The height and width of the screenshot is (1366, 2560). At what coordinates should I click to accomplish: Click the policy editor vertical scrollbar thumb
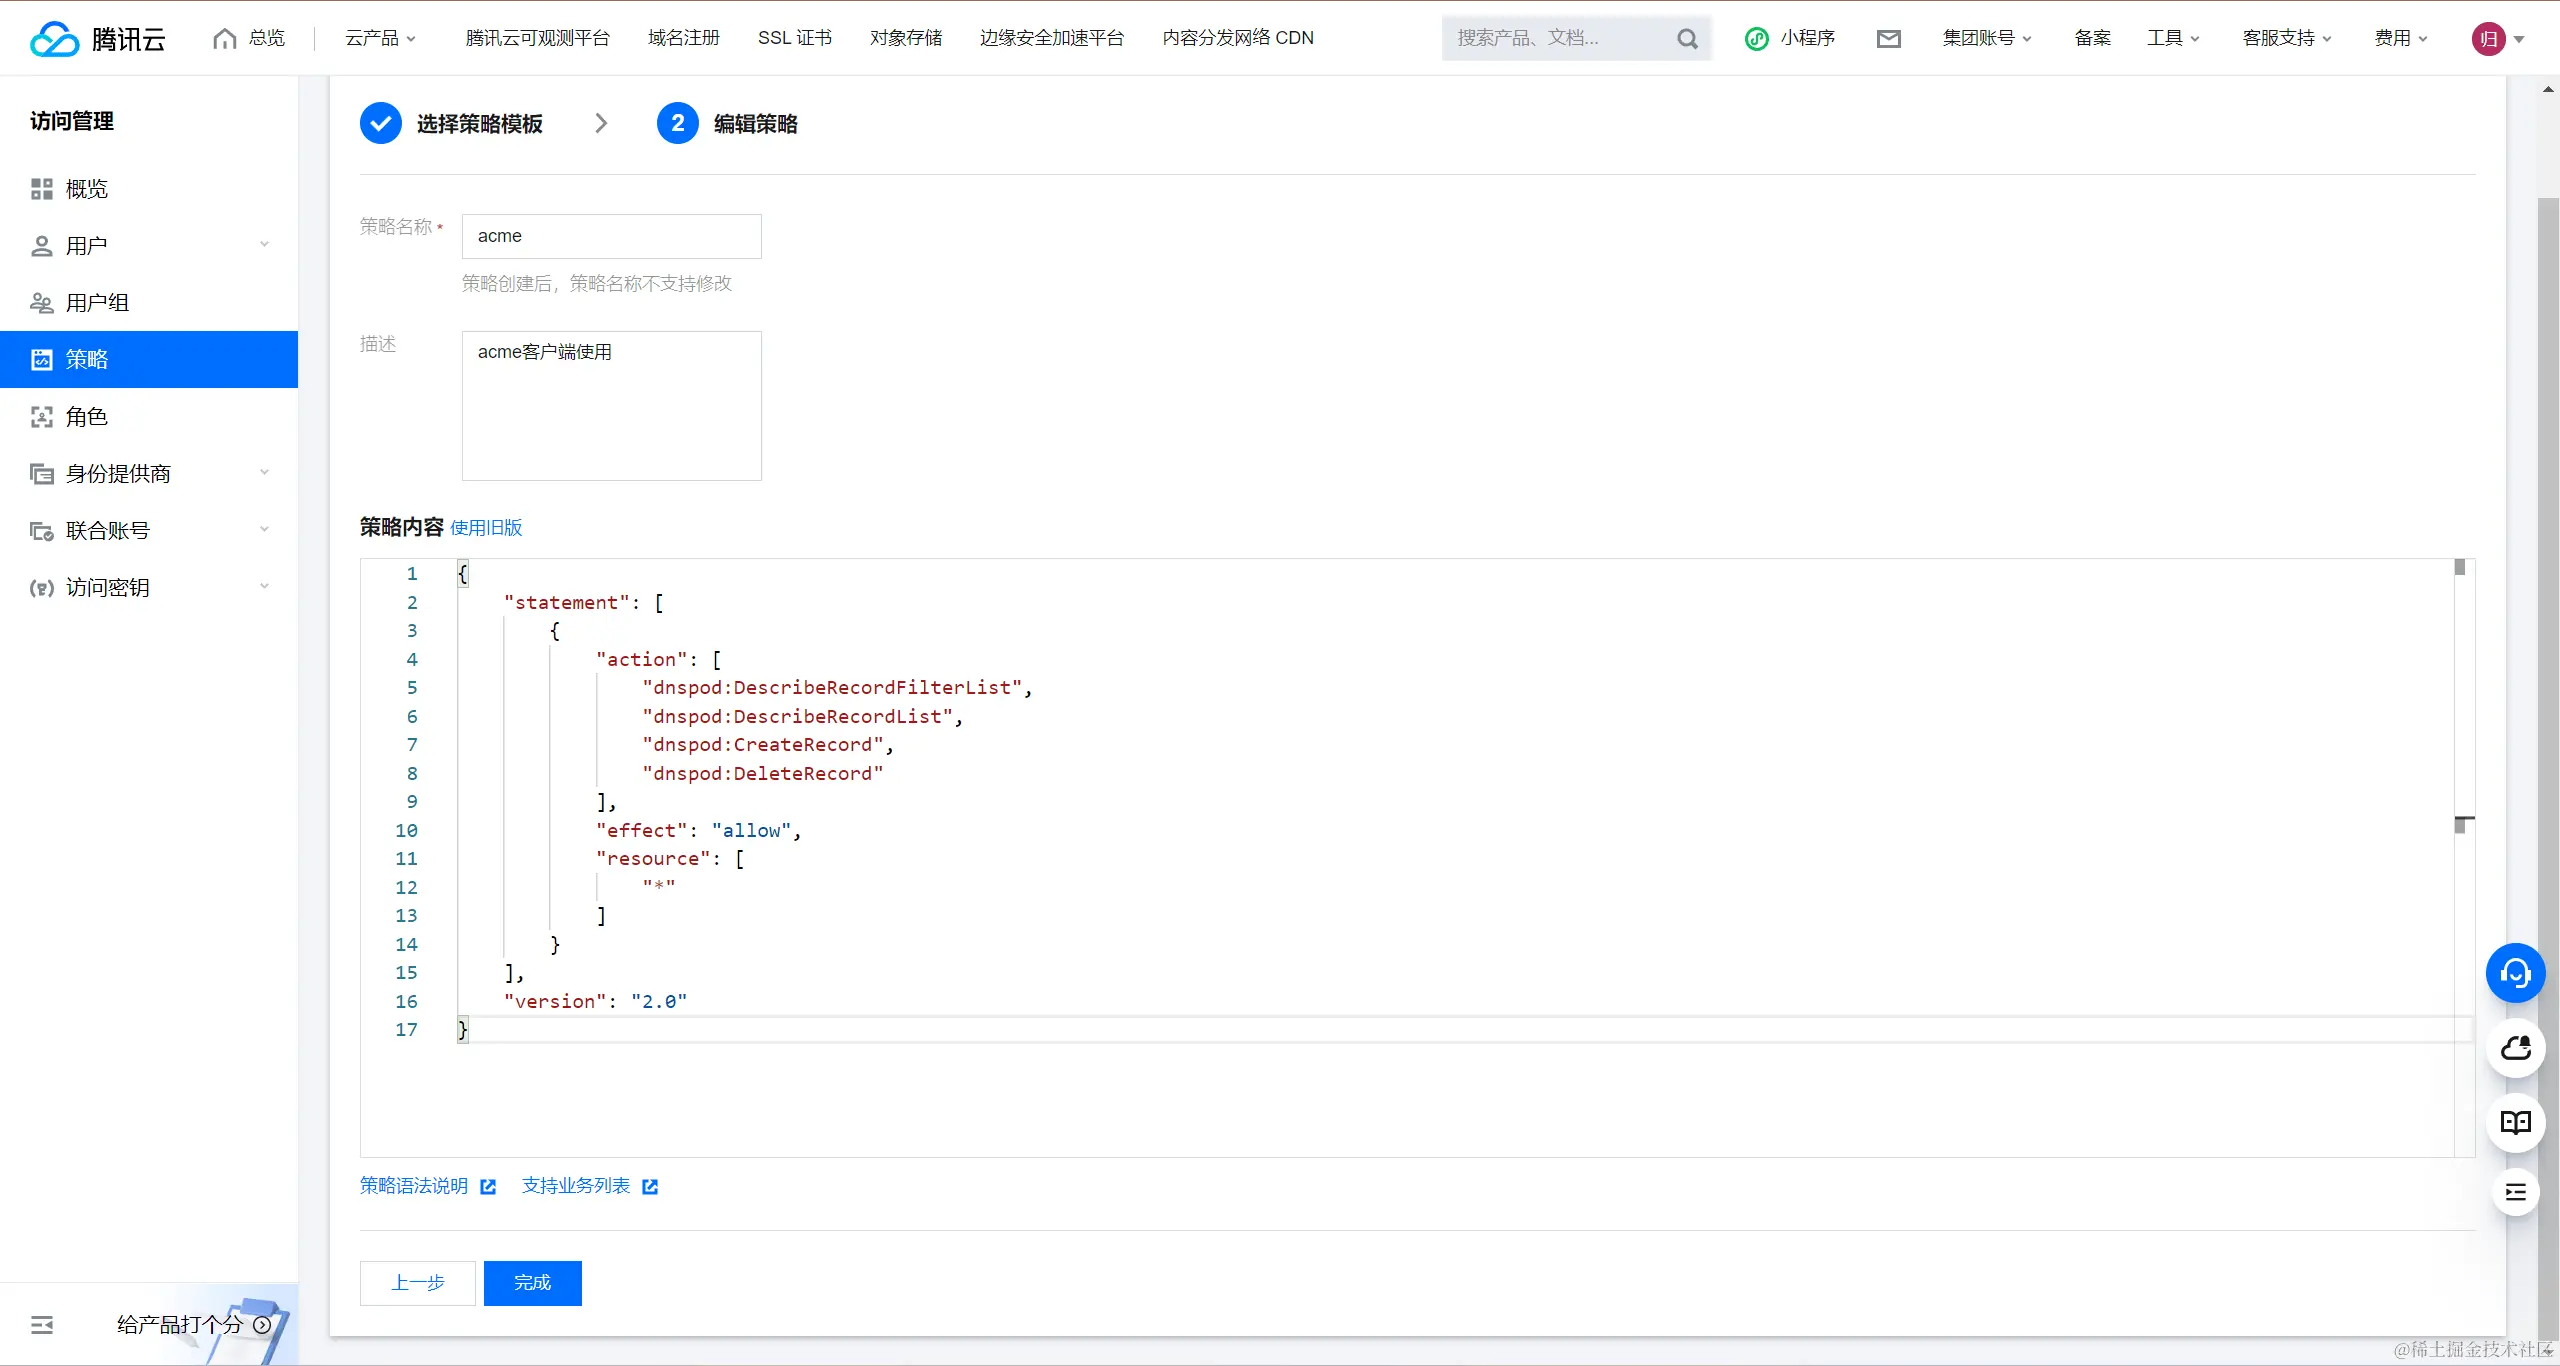coord(2460,568)
